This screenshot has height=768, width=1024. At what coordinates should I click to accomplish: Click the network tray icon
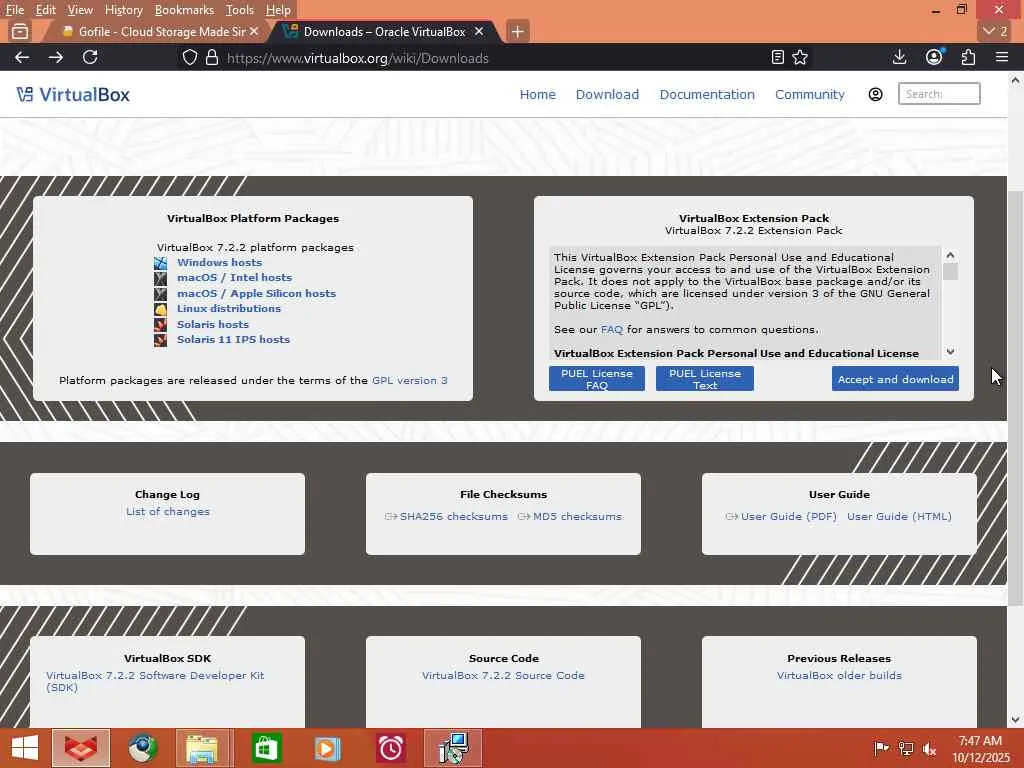coord(906,748)
